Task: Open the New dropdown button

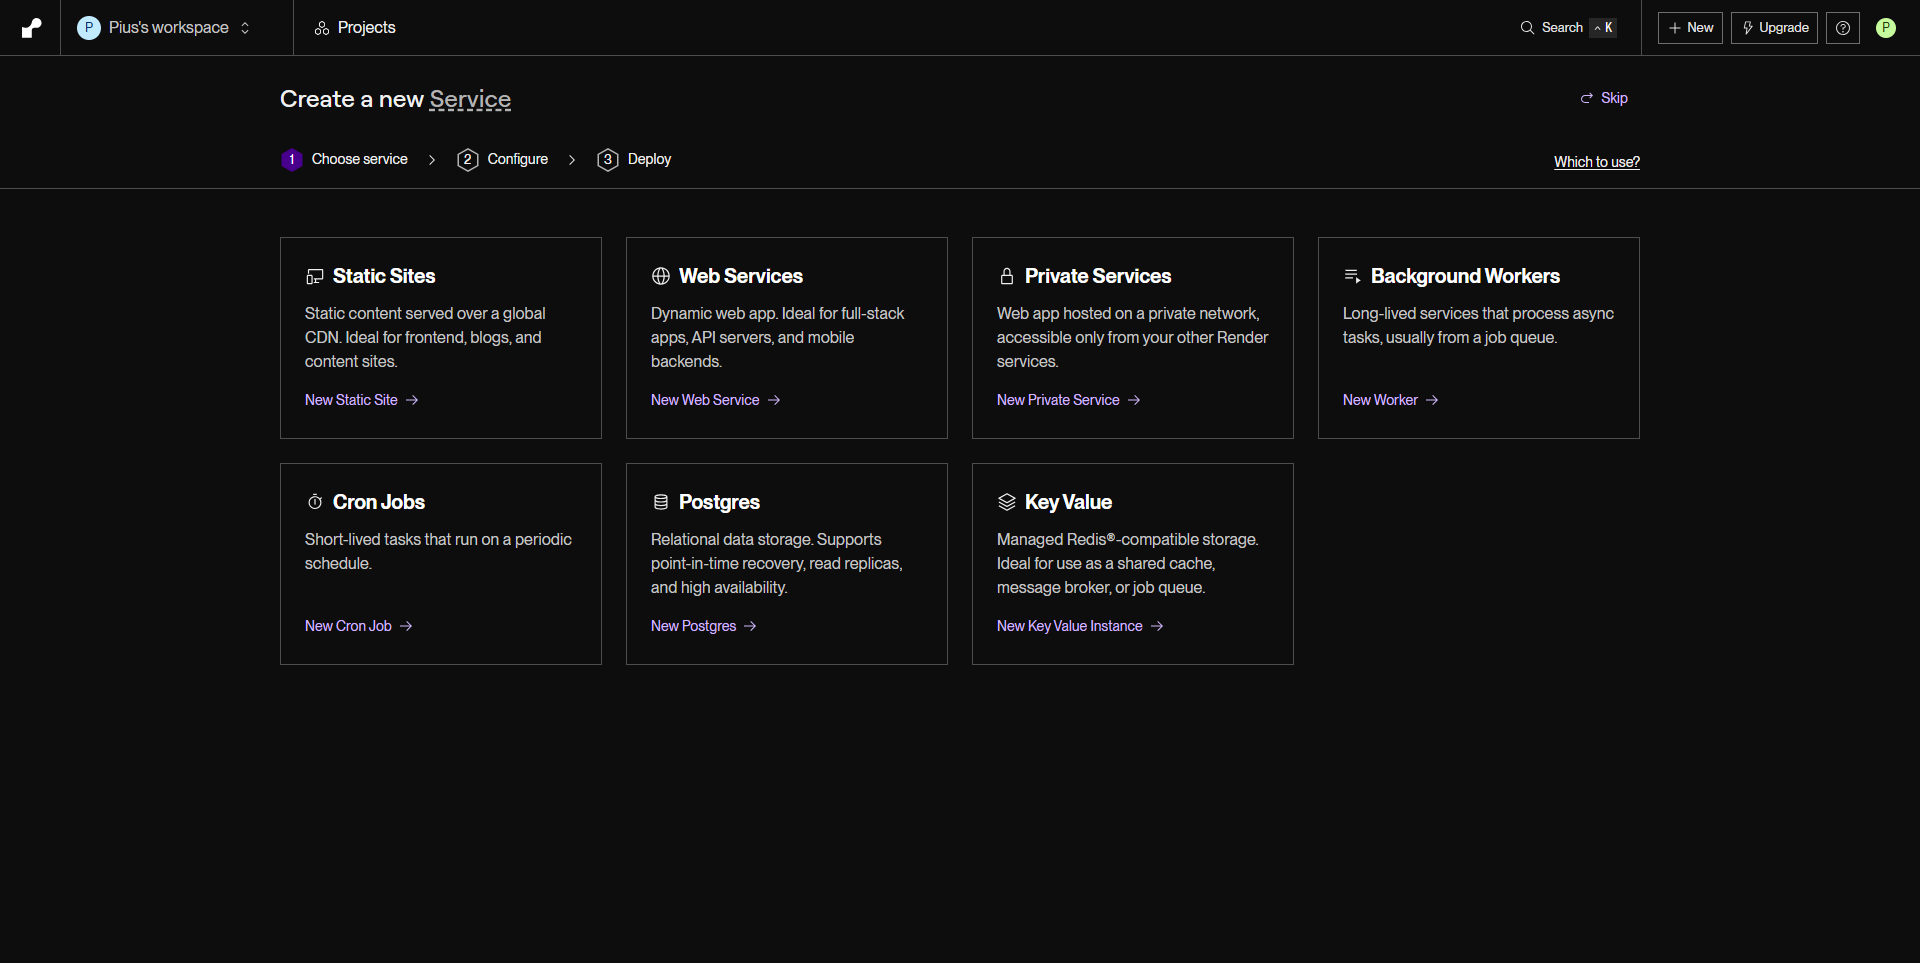Action: (1690, 28)
